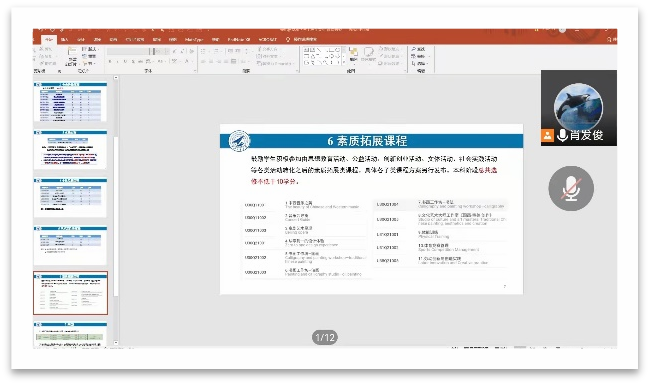The height and width of the screenshot is (384, 650).
Task: Toggle Bold formatting in the Font group
Action: 110,61
